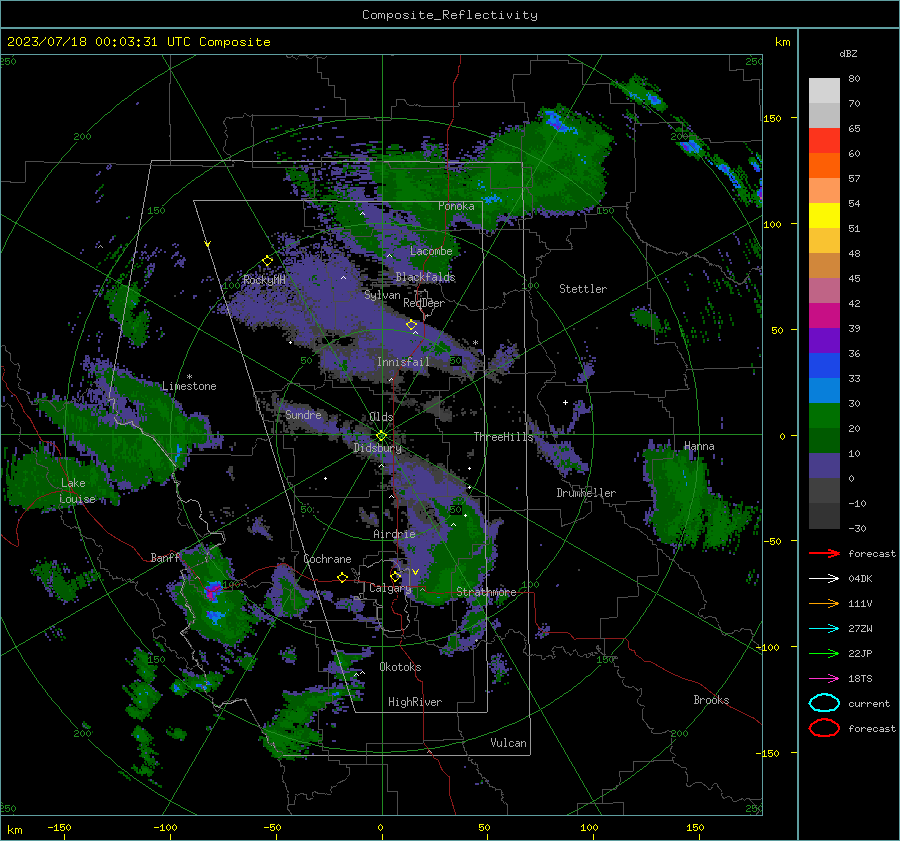900x841 pixels.
Task: Click the Lacombe city label
Action: [431, 251]
